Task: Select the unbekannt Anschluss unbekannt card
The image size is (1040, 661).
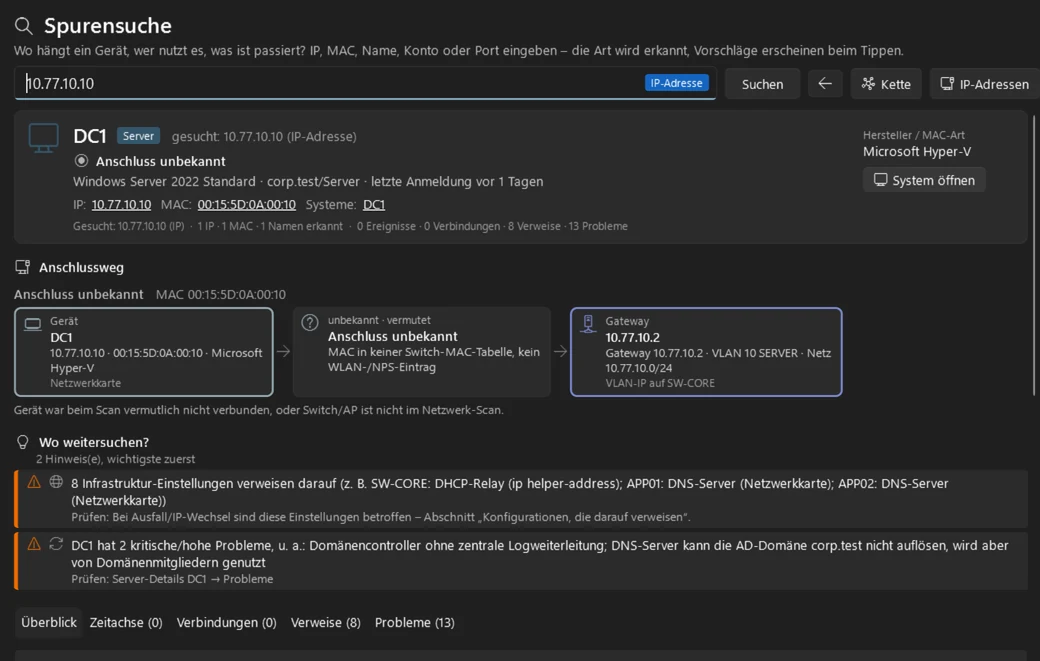Action: 422,352
